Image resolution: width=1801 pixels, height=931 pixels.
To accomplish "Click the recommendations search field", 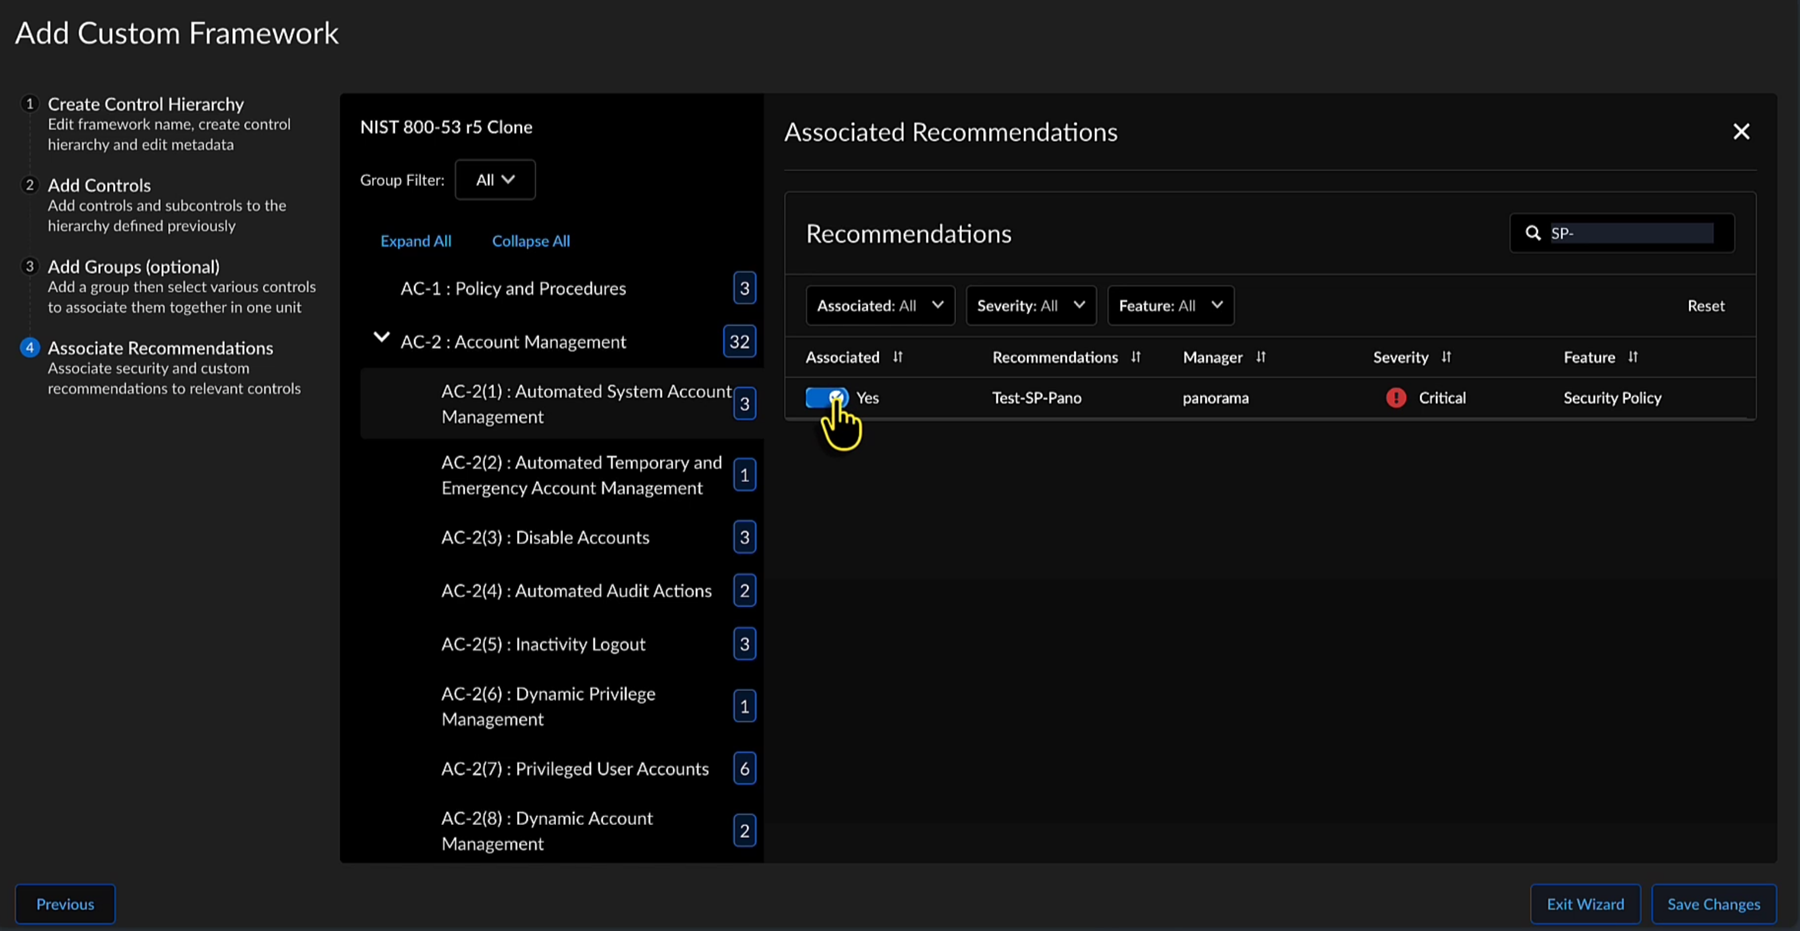I will [1630, 233].
